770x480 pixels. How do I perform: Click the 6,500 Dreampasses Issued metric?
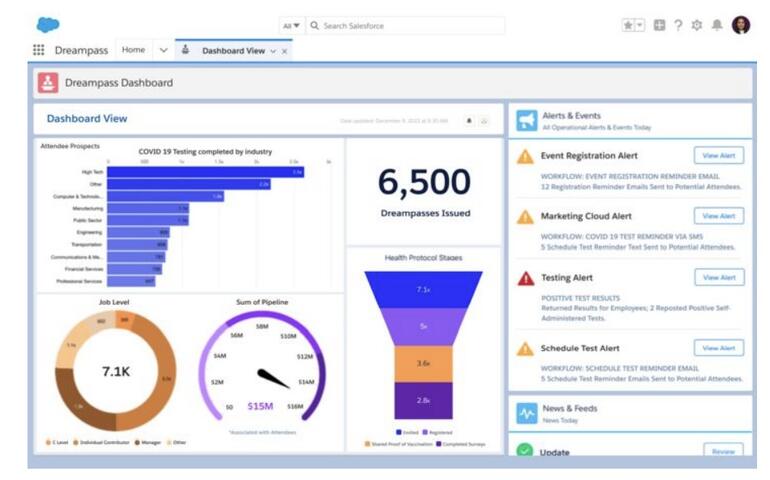click(425, 192)
